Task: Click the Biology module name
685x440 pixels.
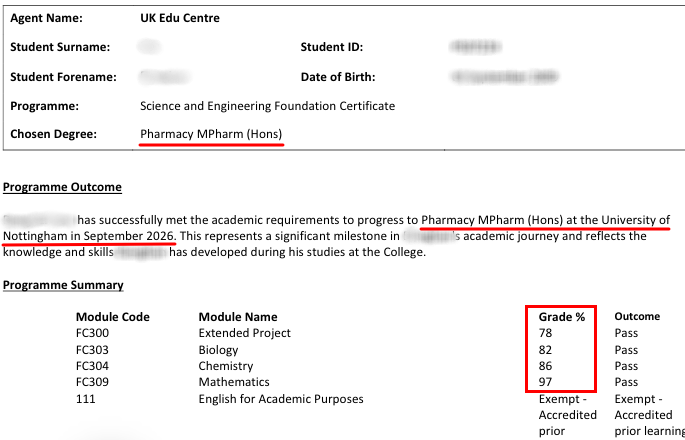Action: (218, 350)
